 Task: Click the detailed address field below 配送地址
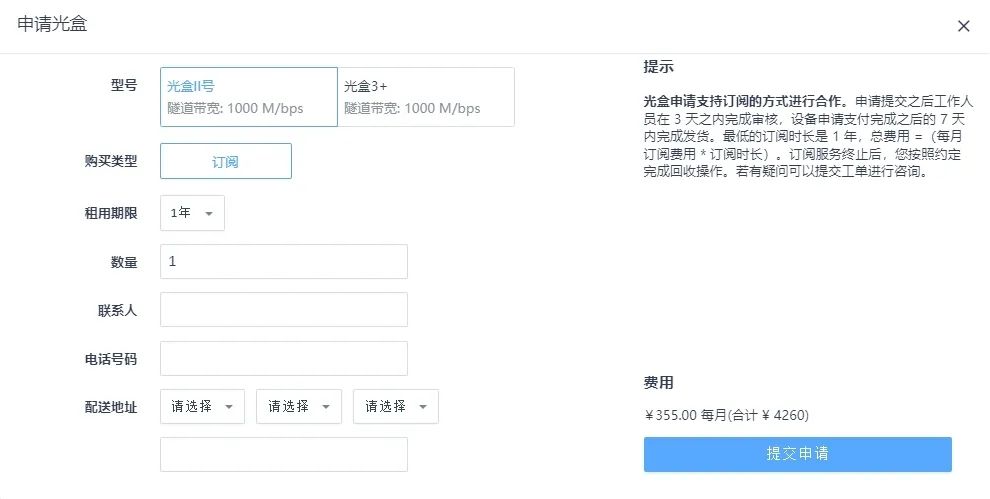point(283,454)
